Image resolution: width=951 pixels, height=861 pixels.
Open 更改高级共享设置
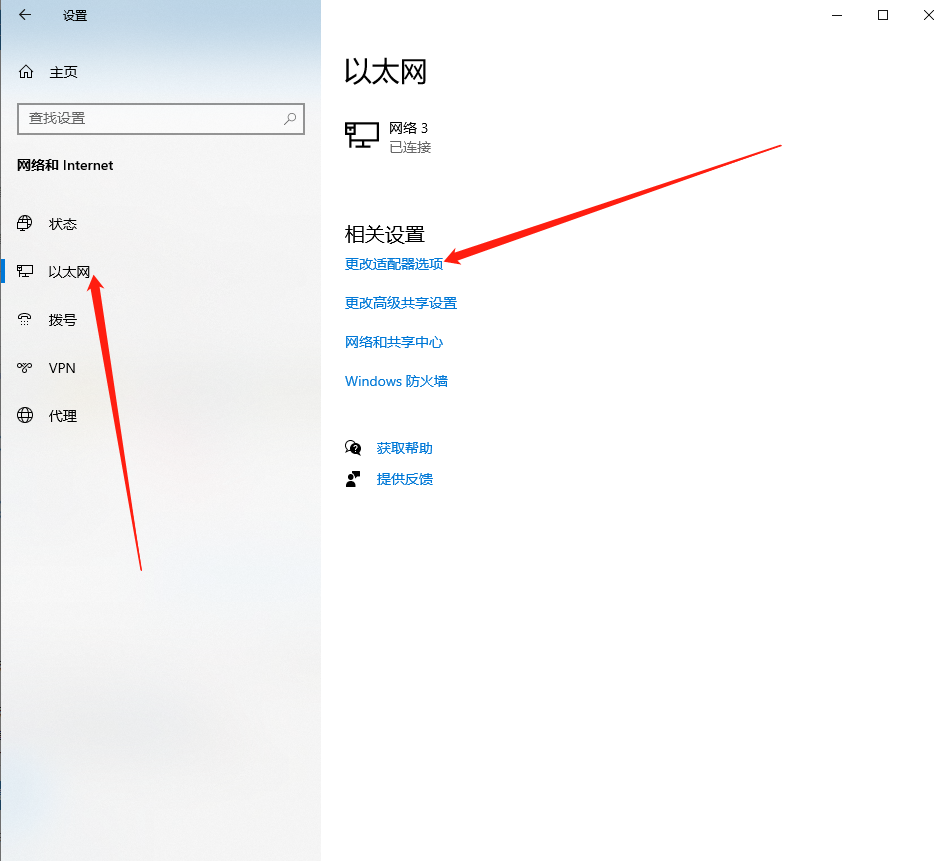tap(400, 302)
